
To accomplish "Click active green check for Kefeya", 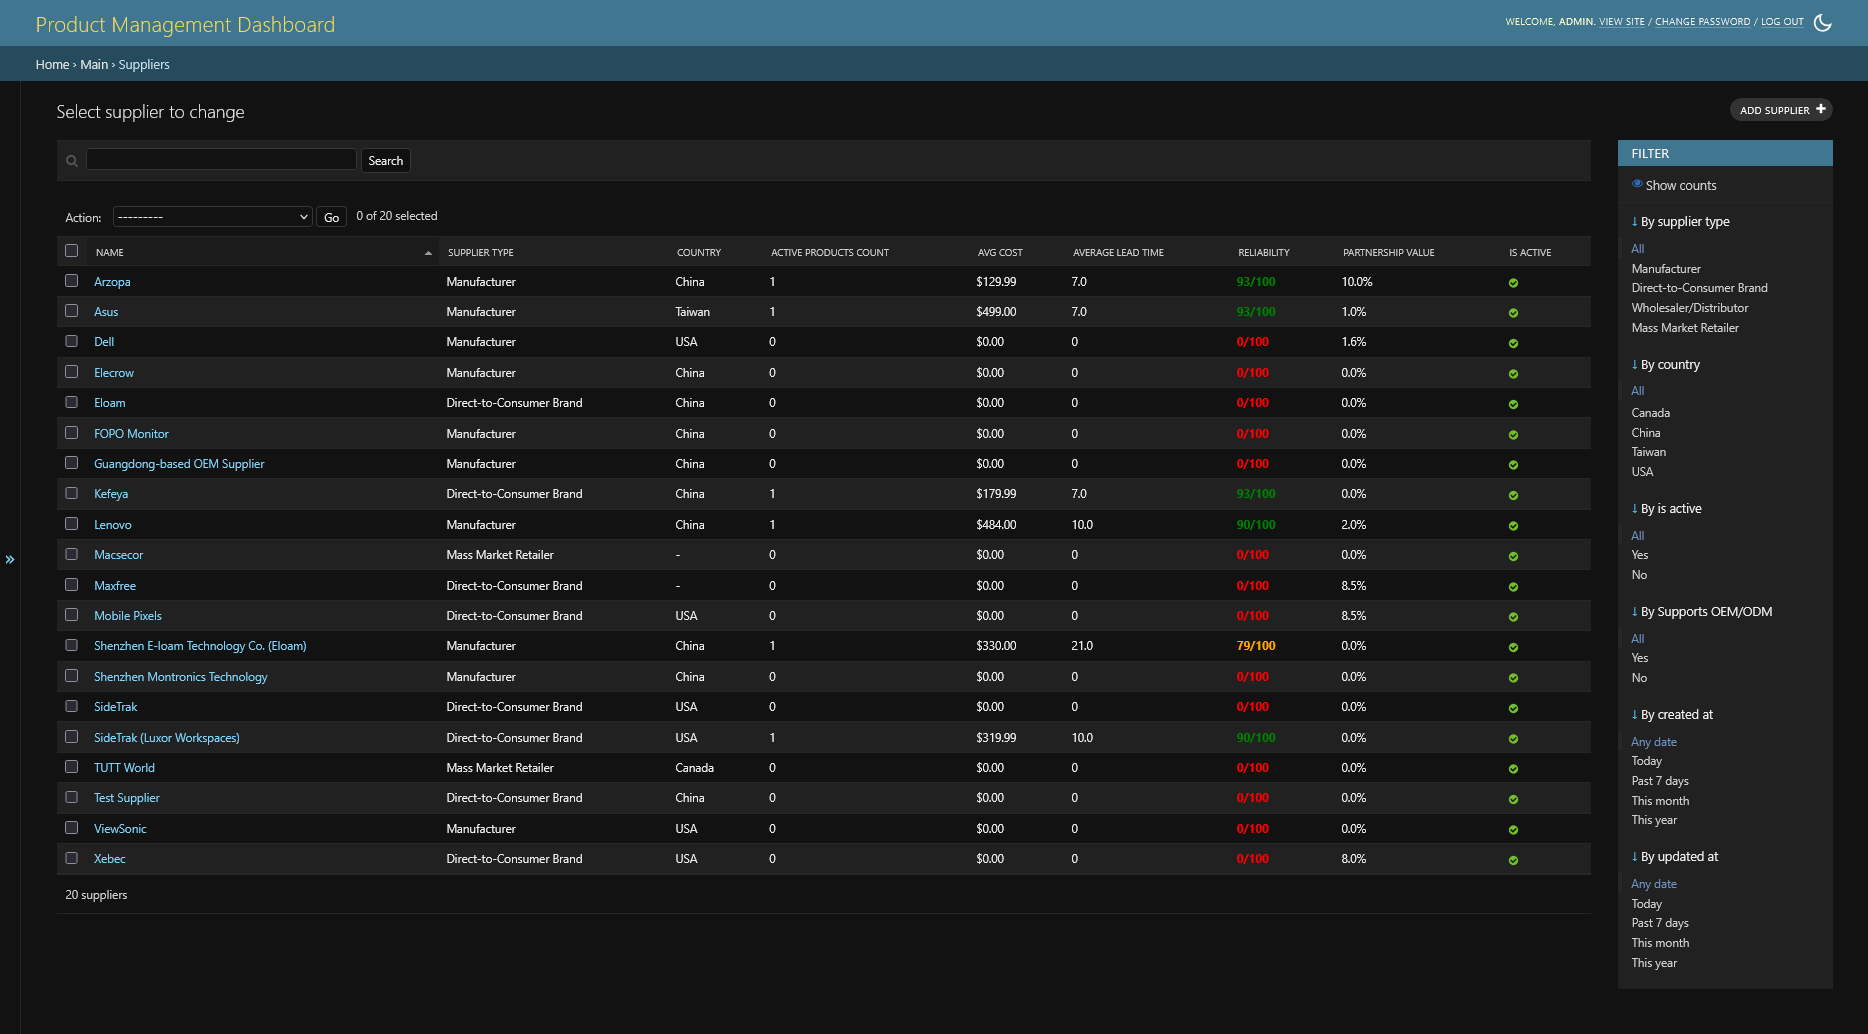I will [1513, 495].
